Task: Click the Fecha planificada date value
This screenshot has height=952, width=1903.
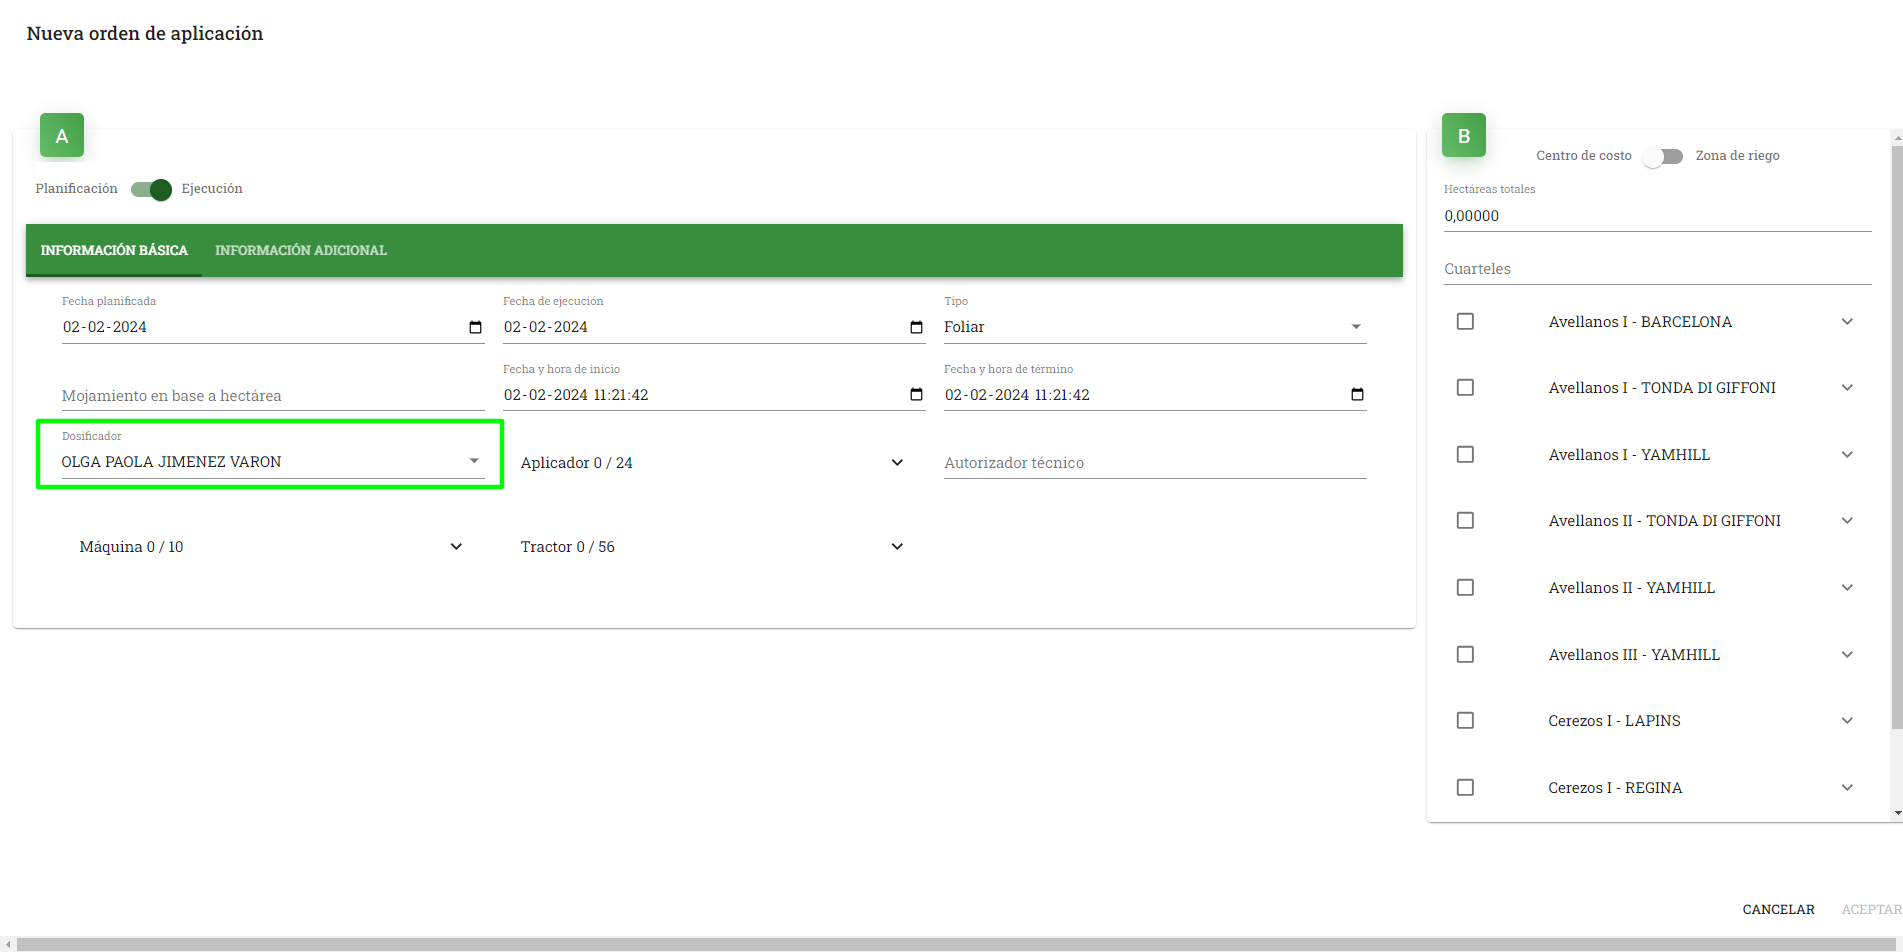Action: point(105,327)
